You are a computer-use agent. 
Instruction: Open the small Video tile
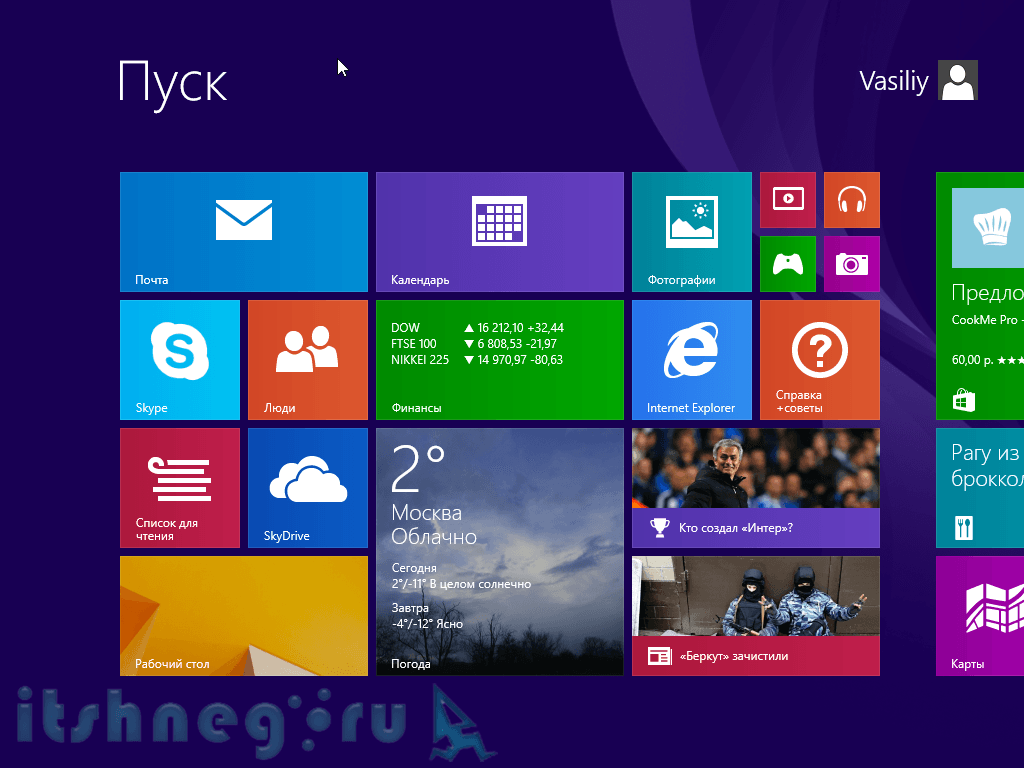coord(787,199)
